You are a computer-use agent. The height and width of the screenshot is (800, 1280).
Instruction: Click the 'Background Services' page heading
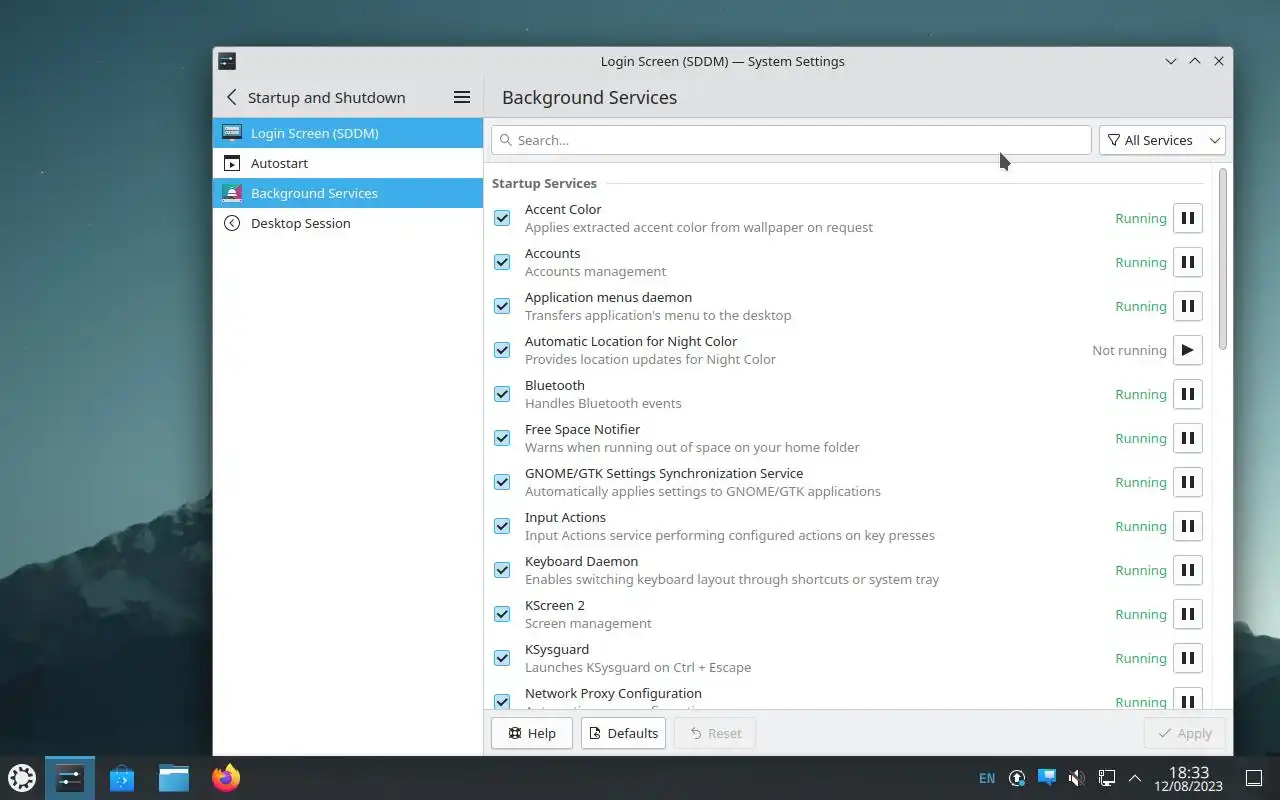click(x=589, y=97)
